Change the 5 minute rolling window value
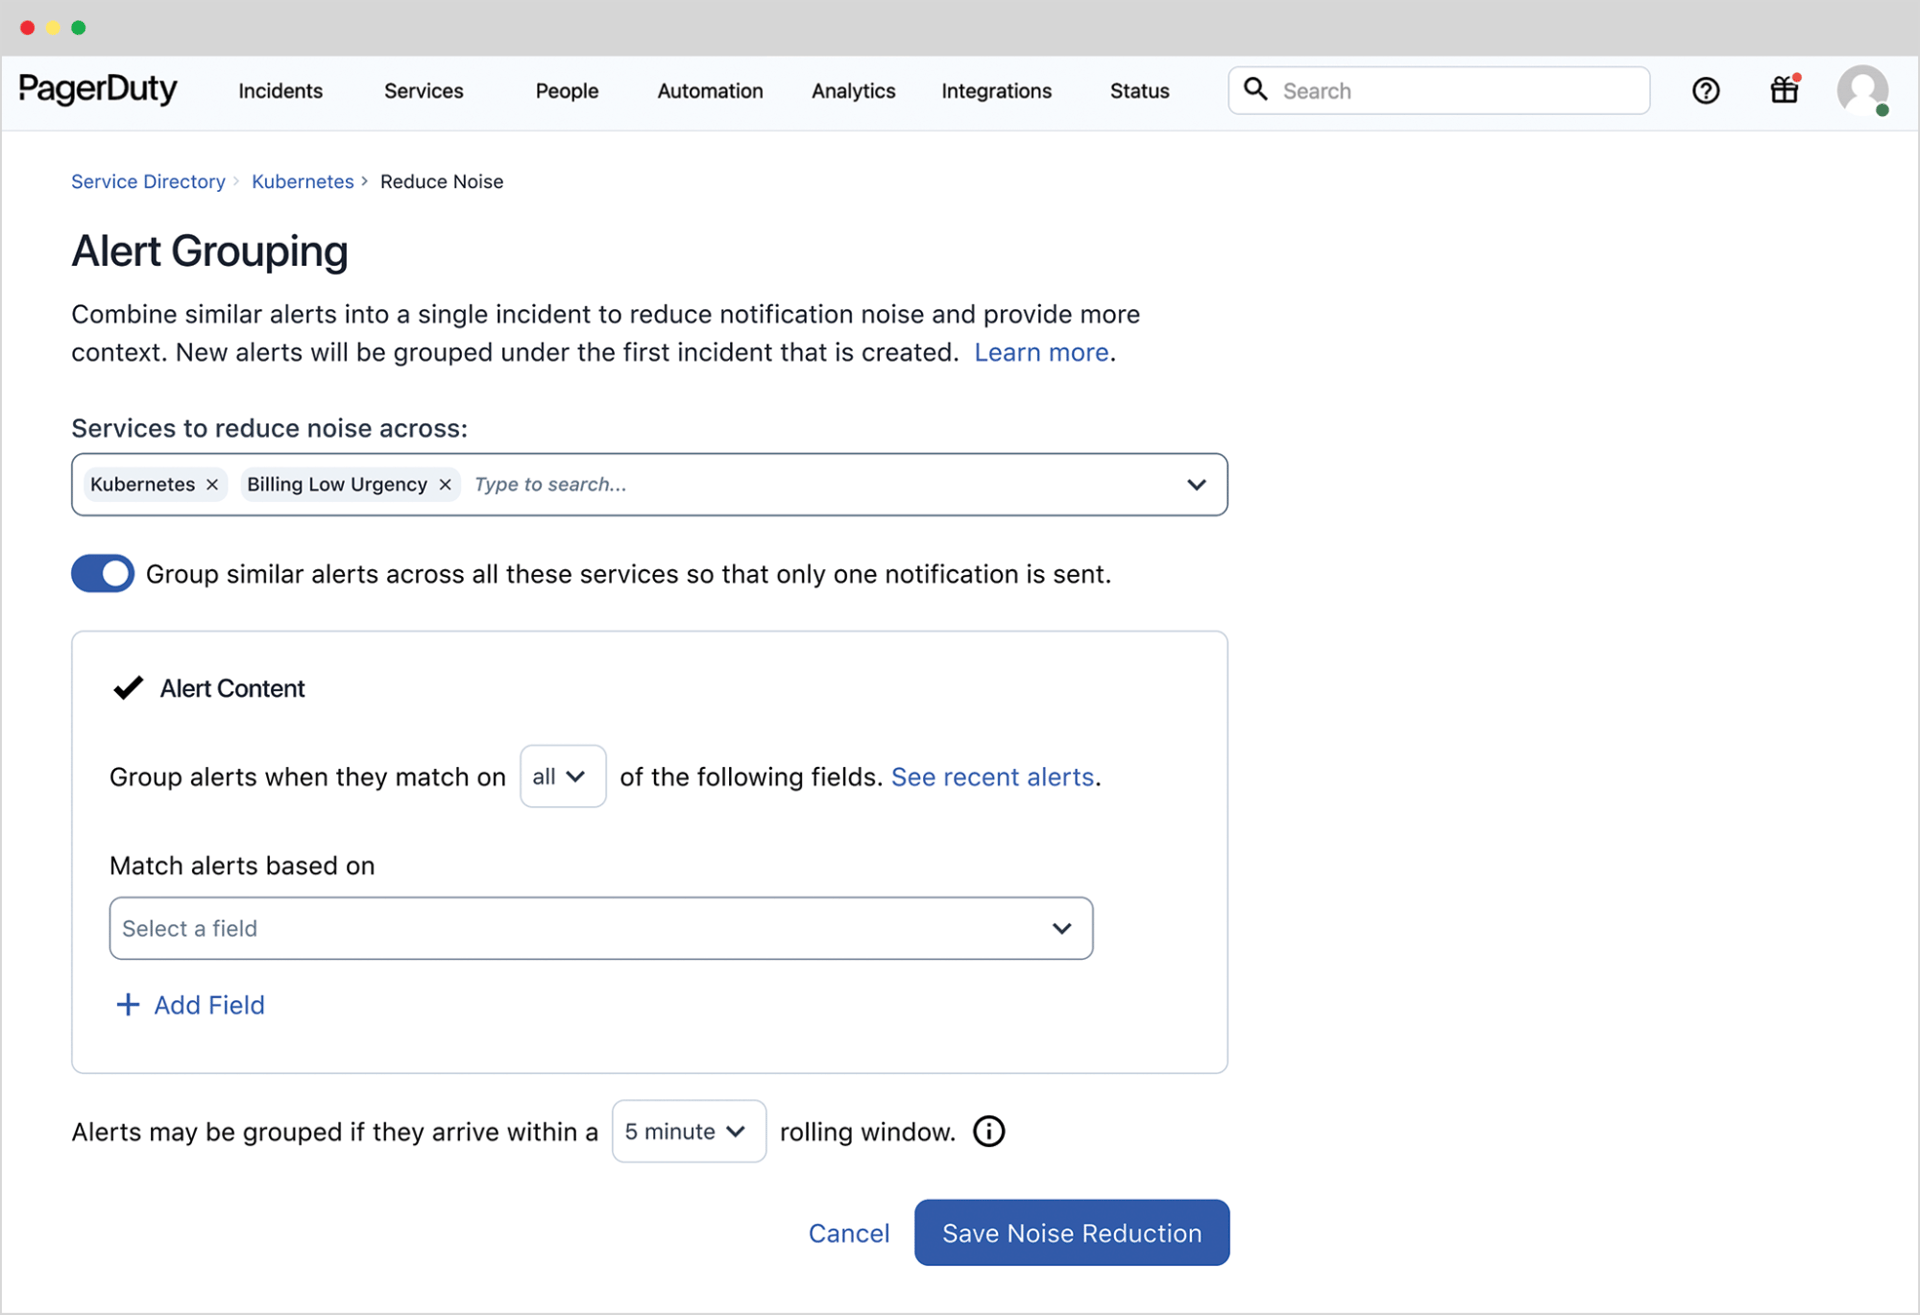The width and height of the screenshot is (1920, 1315). 688,1131
